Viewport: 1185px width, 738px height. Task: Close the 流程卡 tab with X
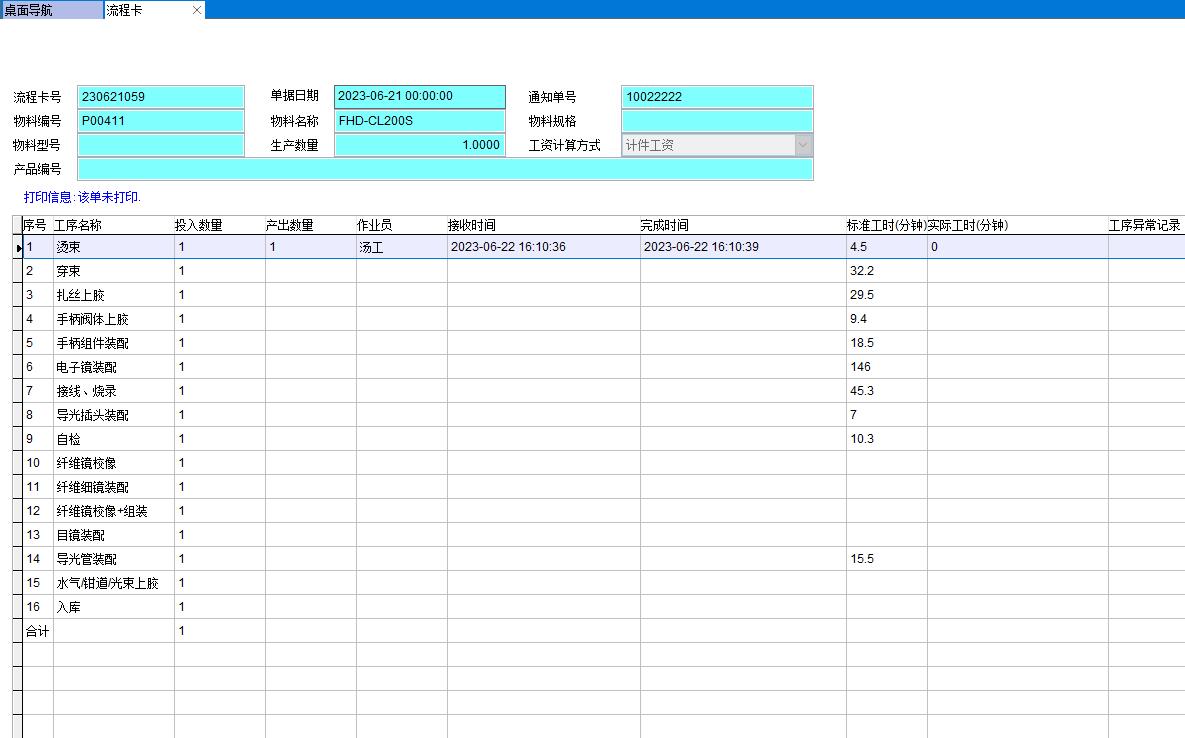click(x=197, y=10)
